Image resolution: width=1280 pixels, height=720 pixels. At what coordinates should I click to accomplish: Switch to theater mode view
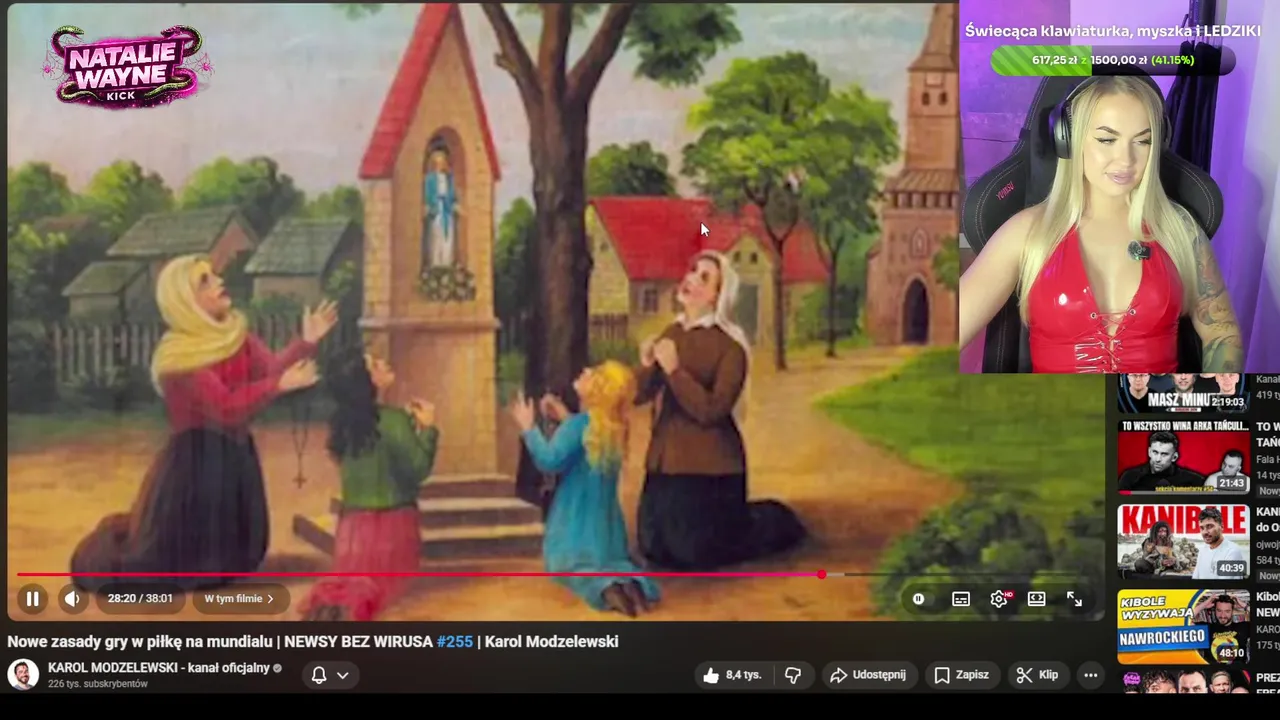pyautogui.click(x=1037, y=599)
